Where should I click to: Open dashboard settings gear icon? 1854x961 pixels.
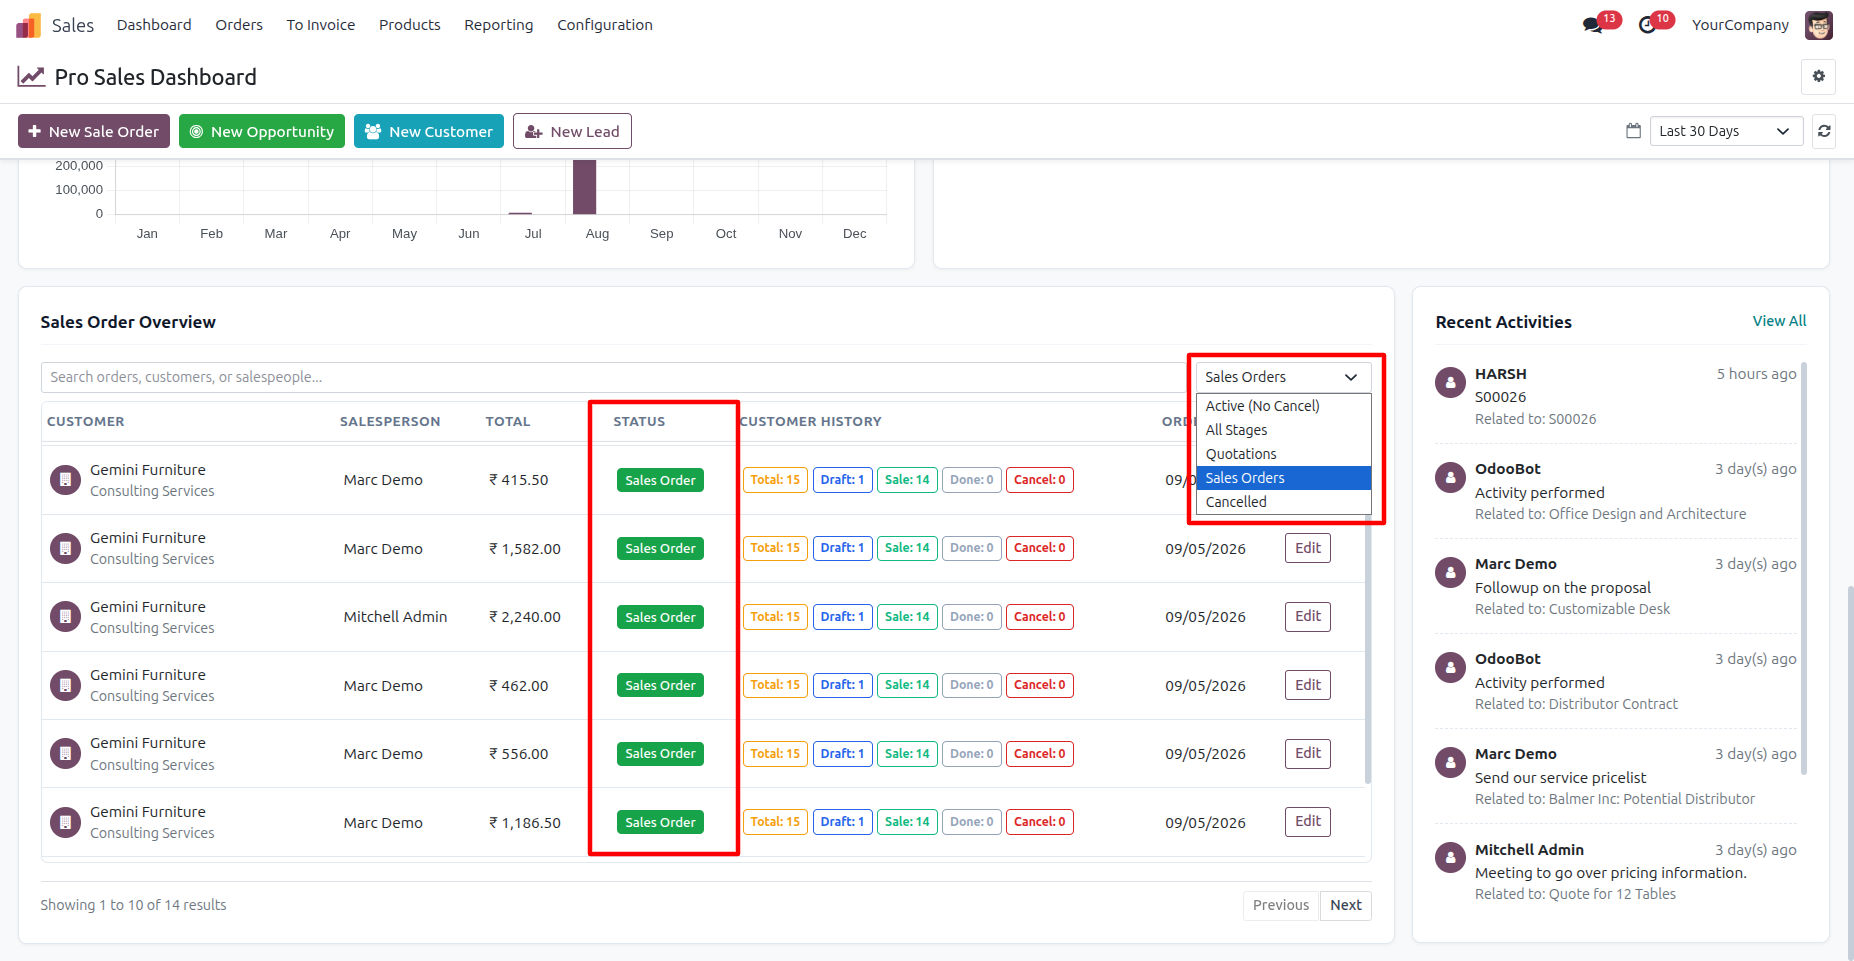[1818, 76]
